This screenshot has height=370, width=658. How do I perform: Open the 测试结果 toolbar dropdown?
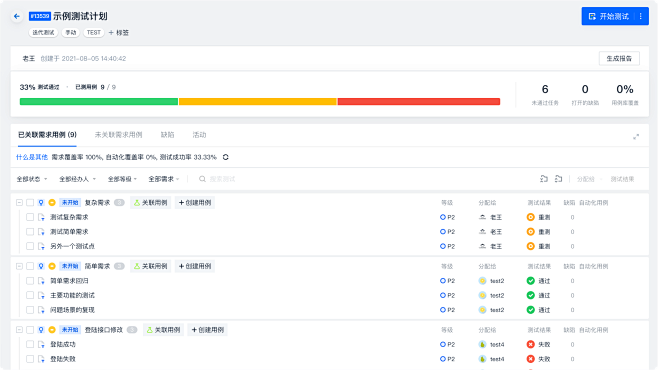pyautogui.click(x=622, y=179)
